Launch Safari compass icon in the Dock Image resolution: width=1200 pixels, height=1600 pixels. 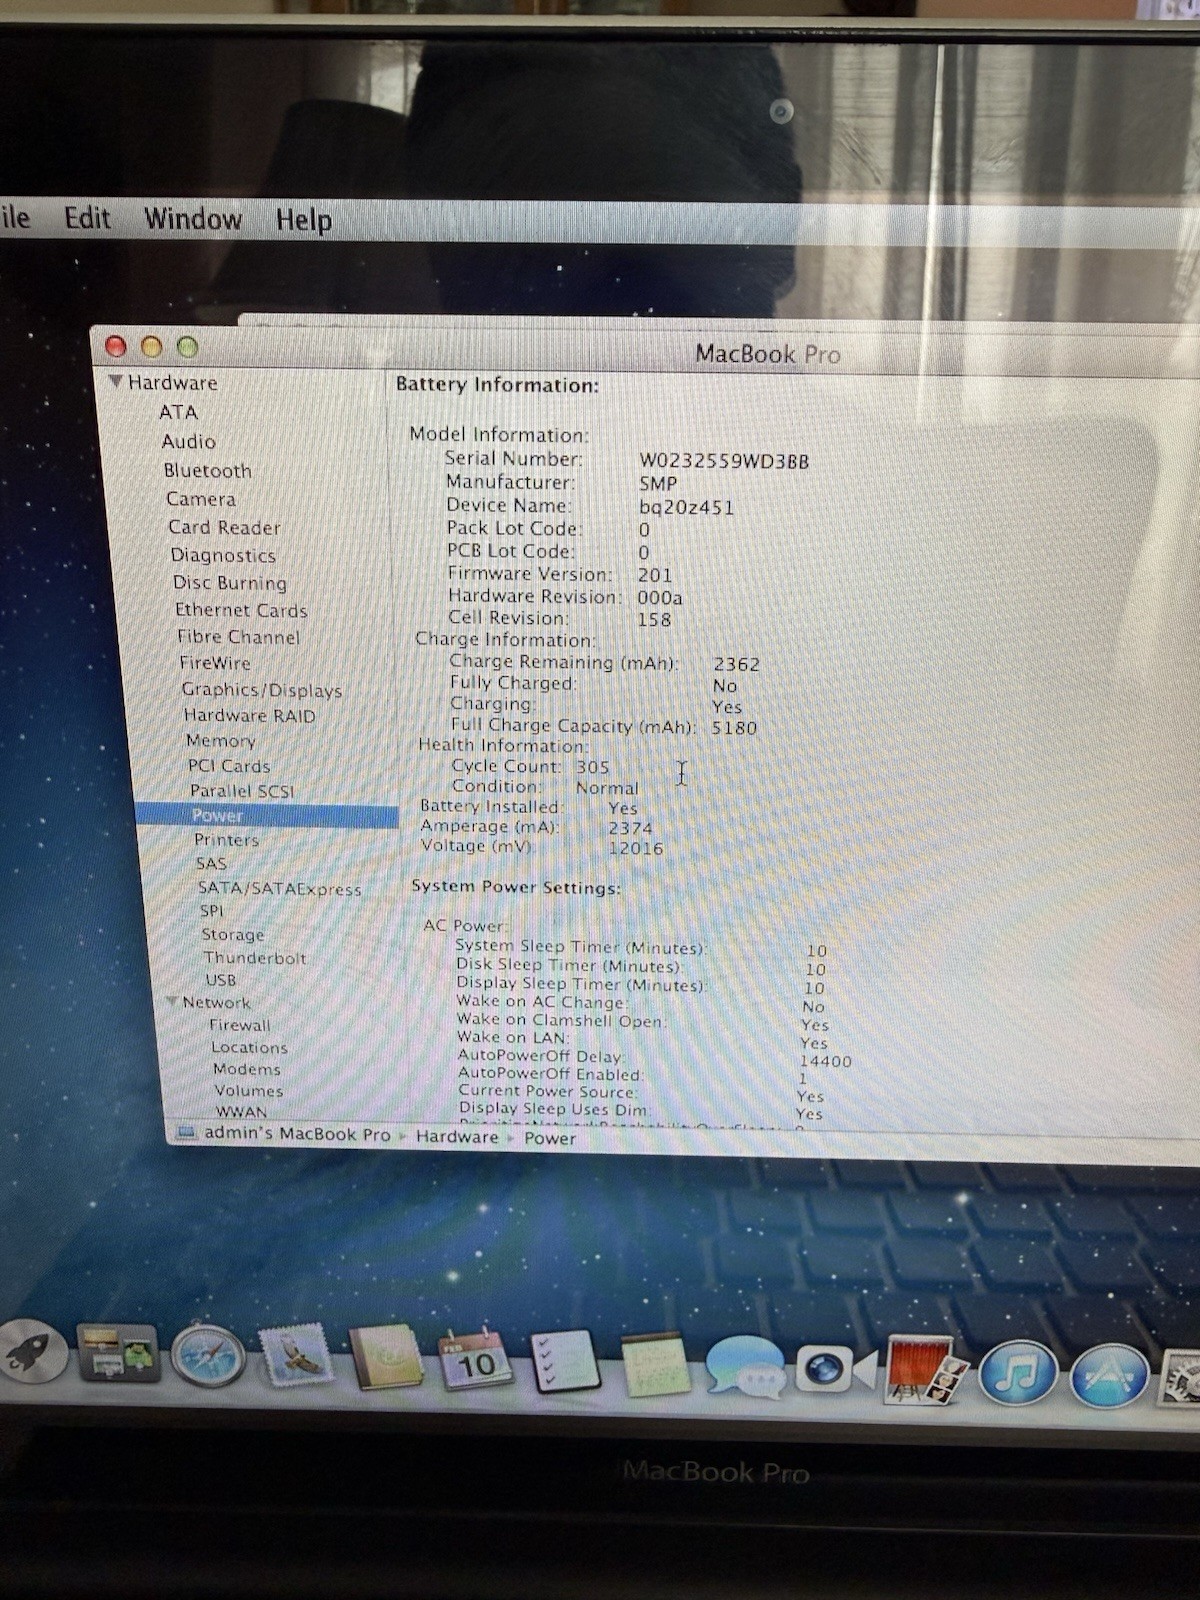pos(208,1356)
